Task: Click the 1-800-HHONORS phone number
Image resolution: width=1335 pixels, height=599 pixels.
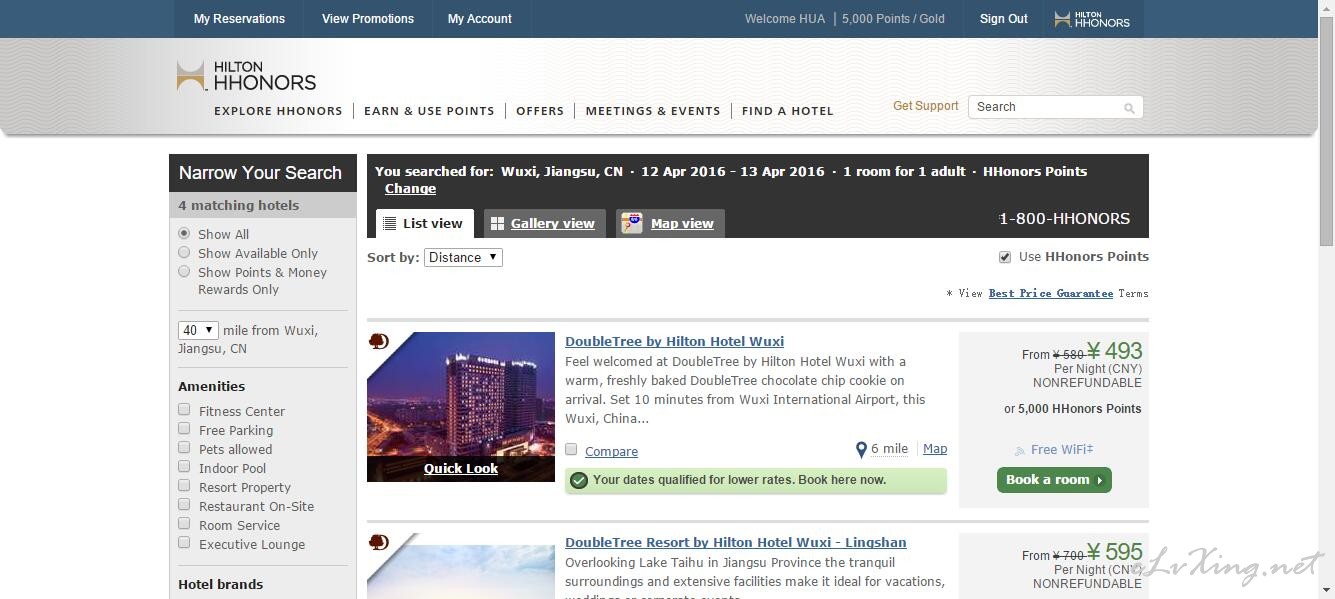Action: [x=1064, y=219]
